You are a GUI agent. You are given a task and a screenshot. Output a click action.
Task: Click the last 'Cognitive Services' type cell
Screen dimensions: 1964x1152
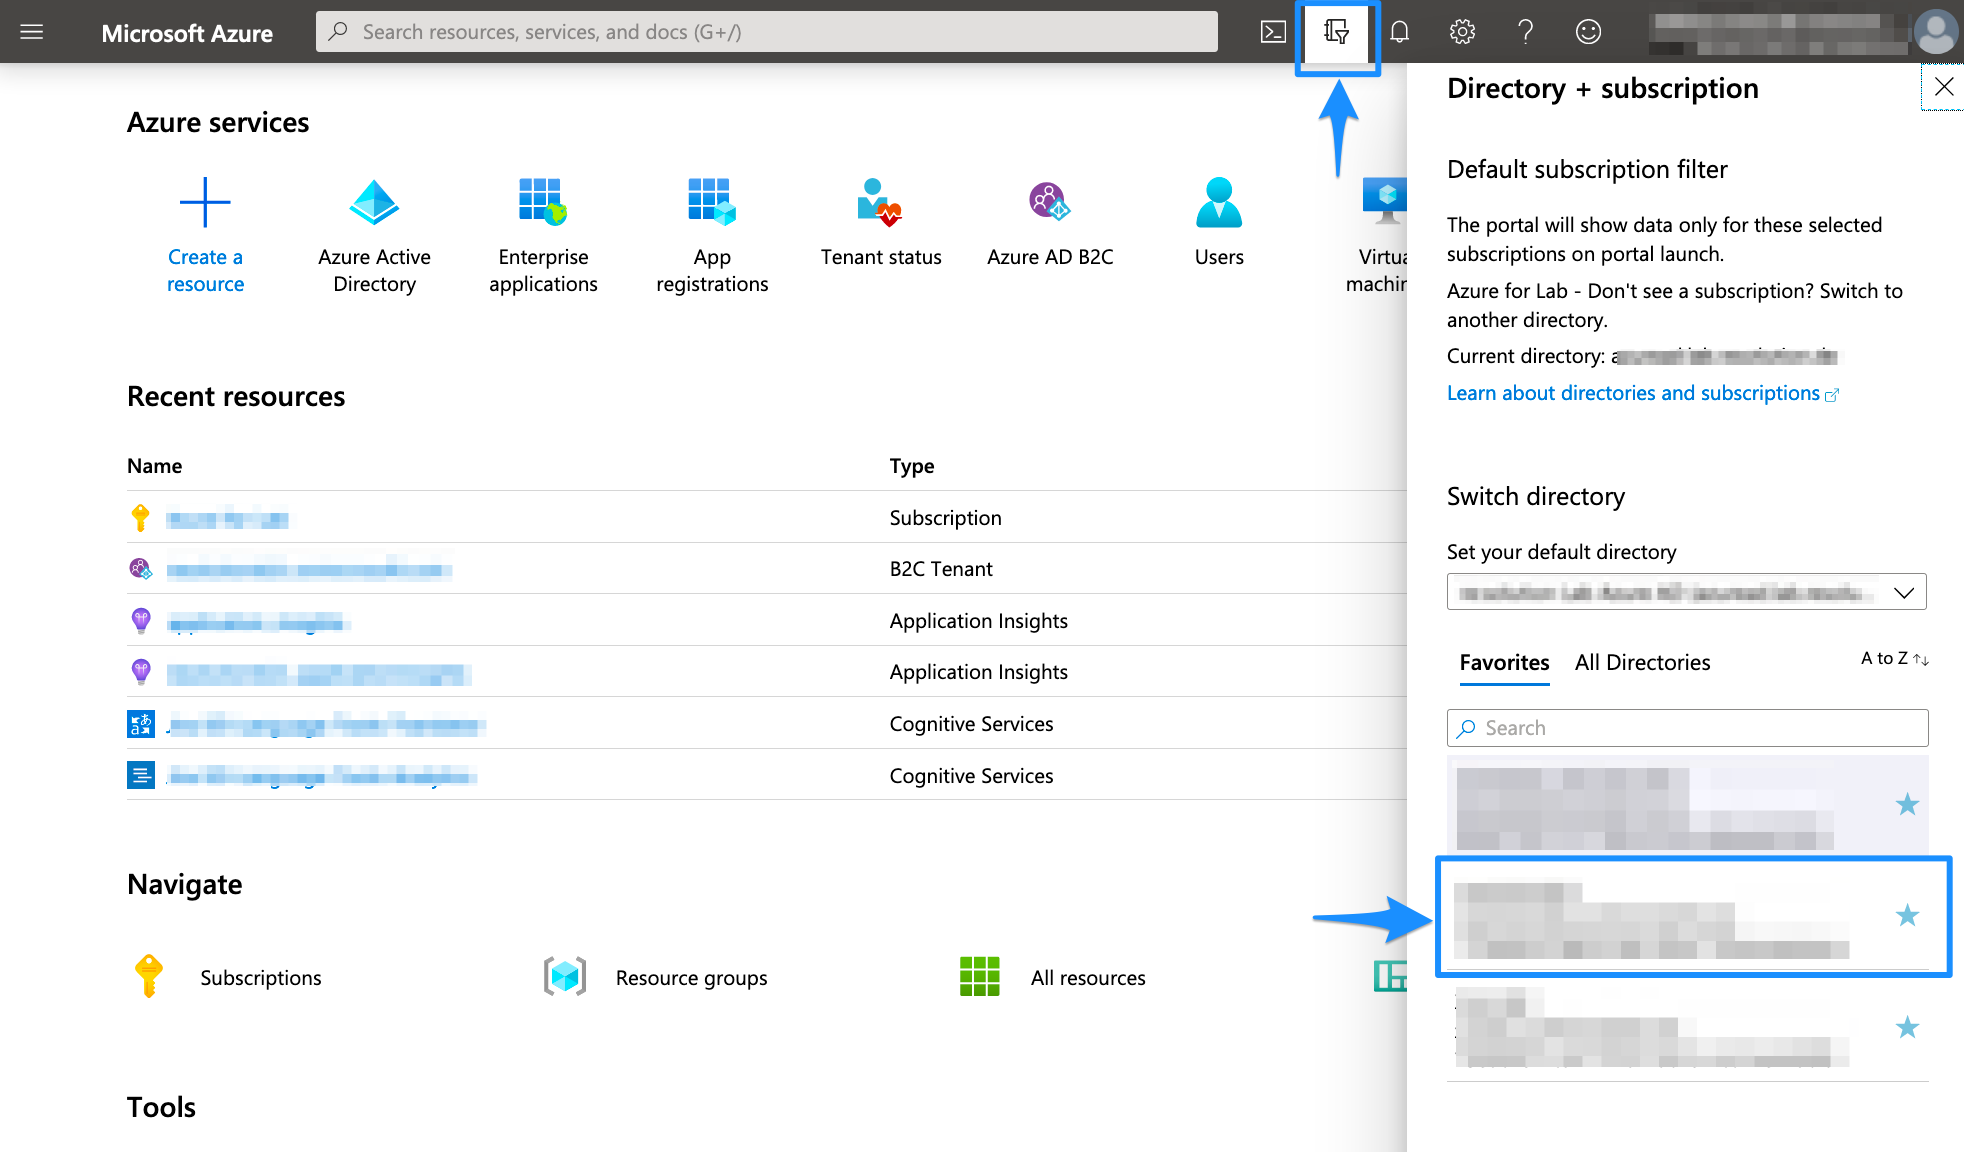pos(971,776)
